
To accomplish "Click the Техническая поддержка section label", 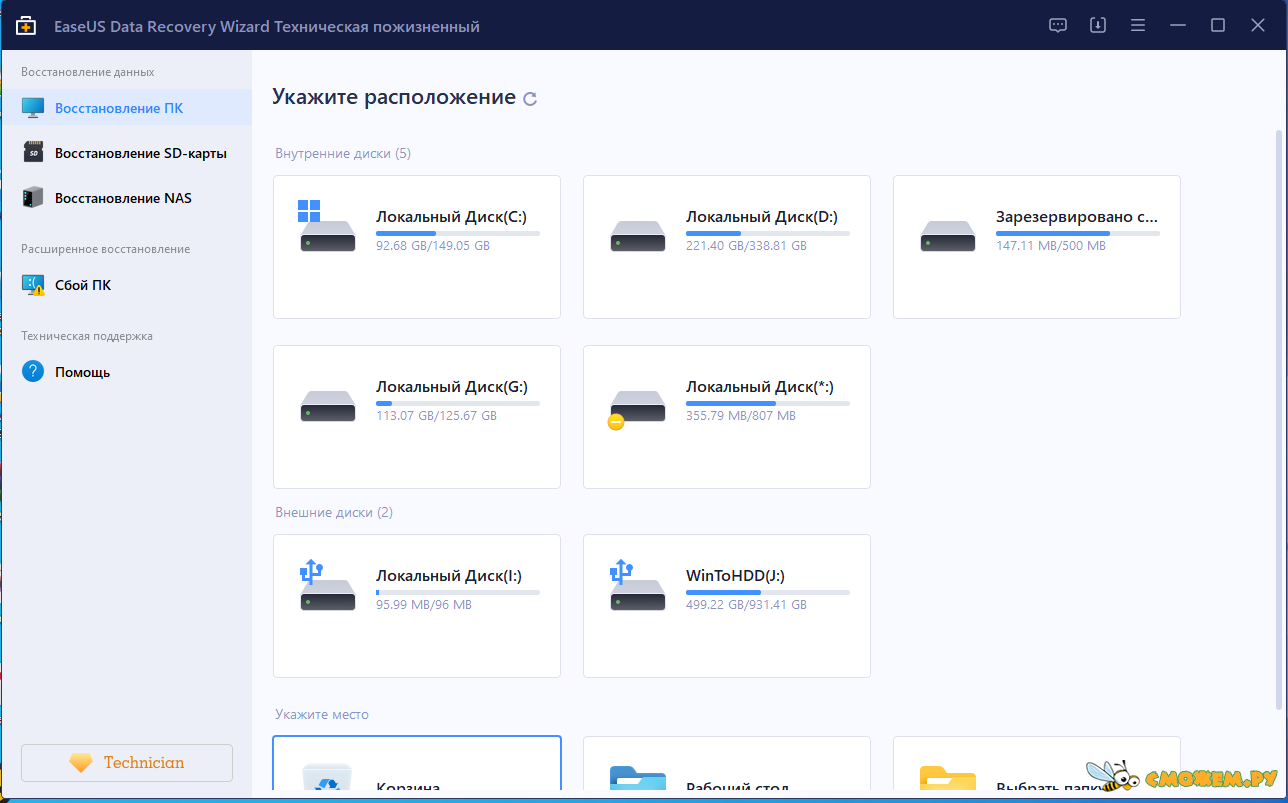I will (x=87, y=337).
